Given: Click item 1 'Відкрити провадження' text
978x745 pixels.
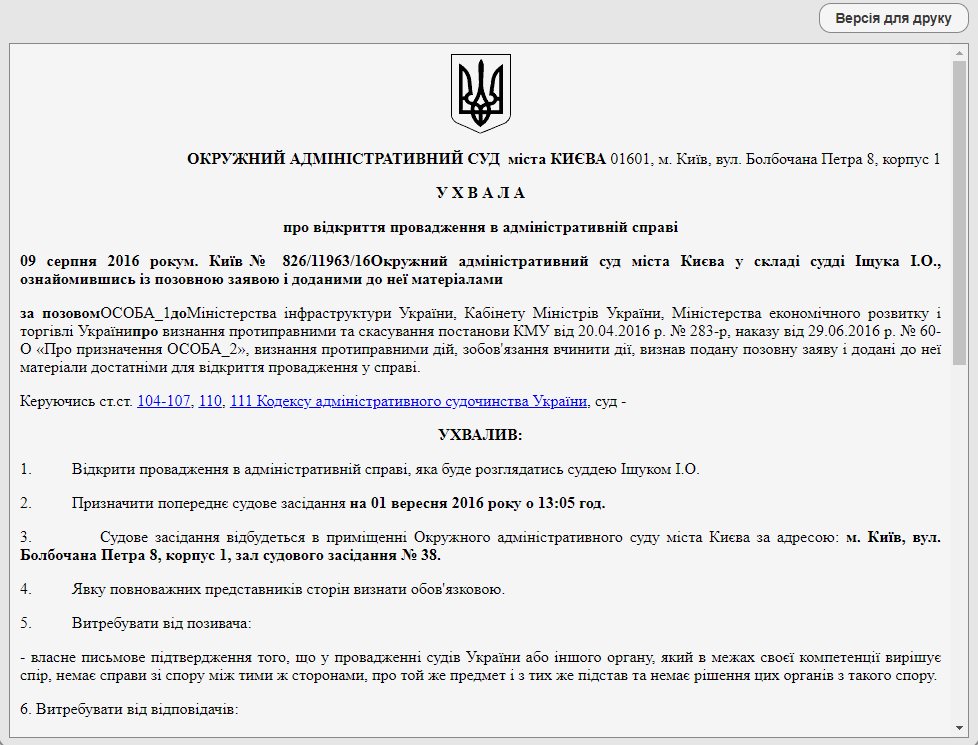Looking at the screenshot, I should click(x=385, y=469).
